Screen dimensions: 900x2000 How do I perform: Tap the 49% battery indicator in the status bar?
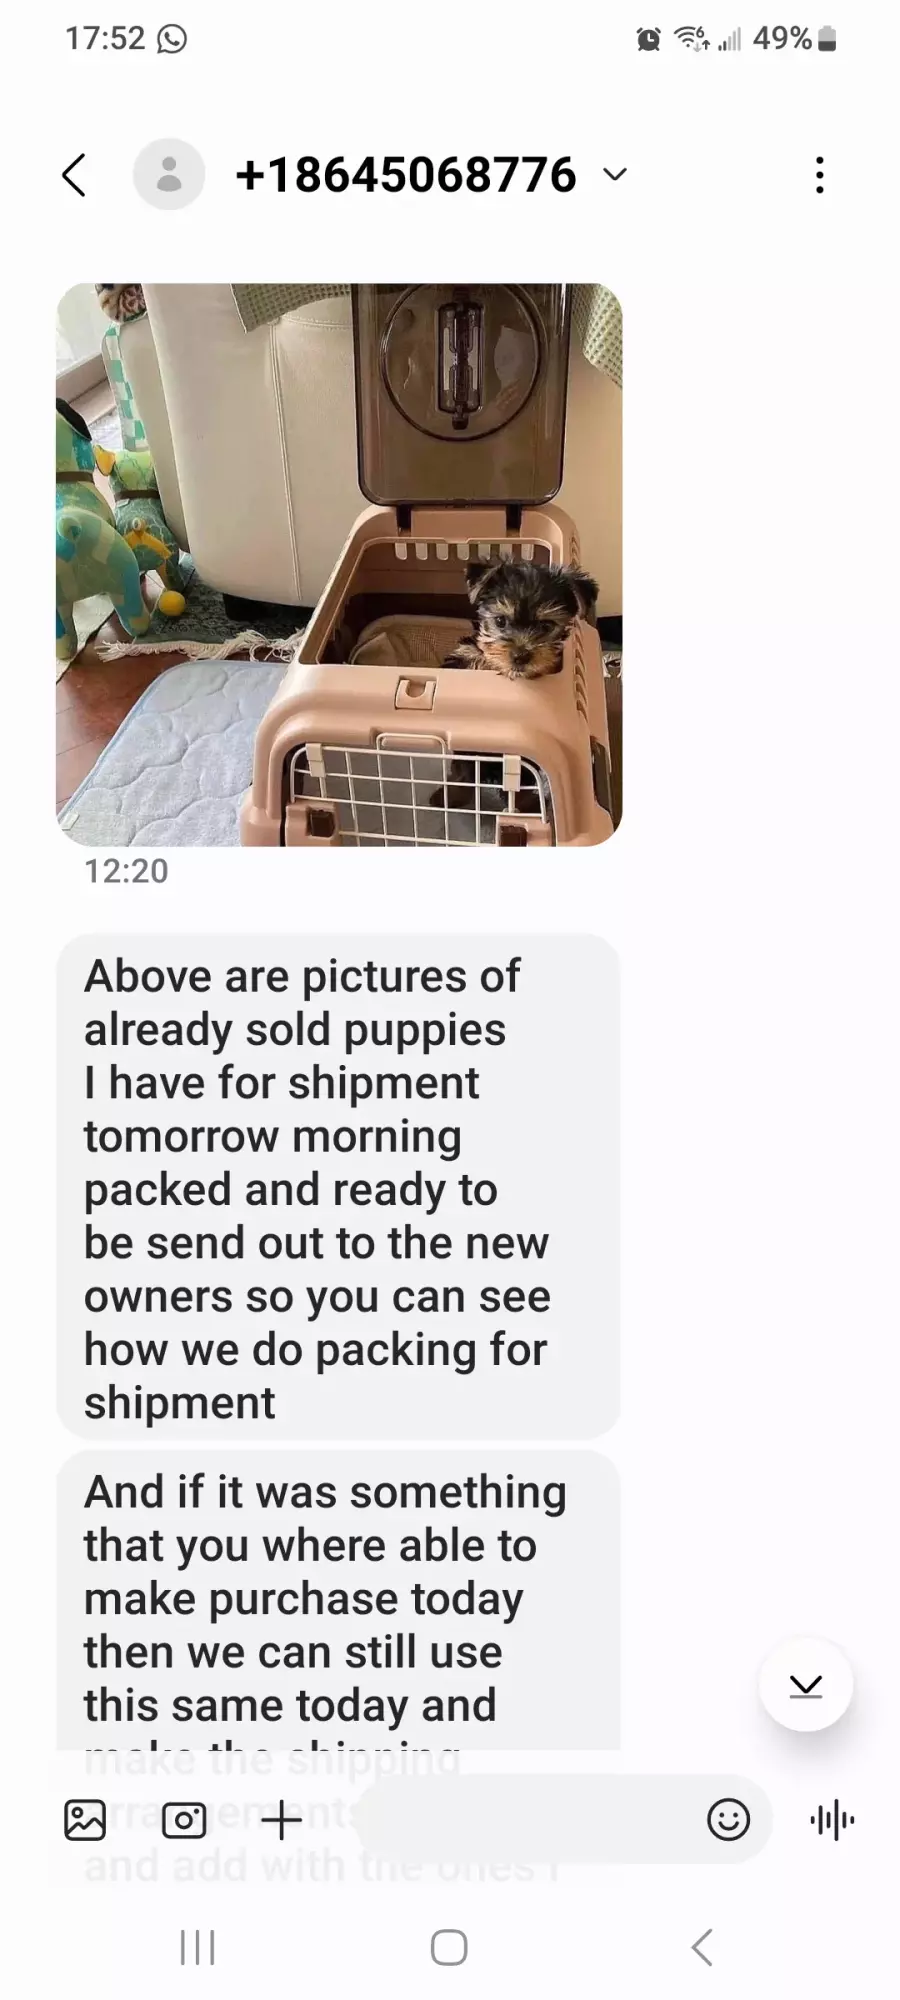795,39
